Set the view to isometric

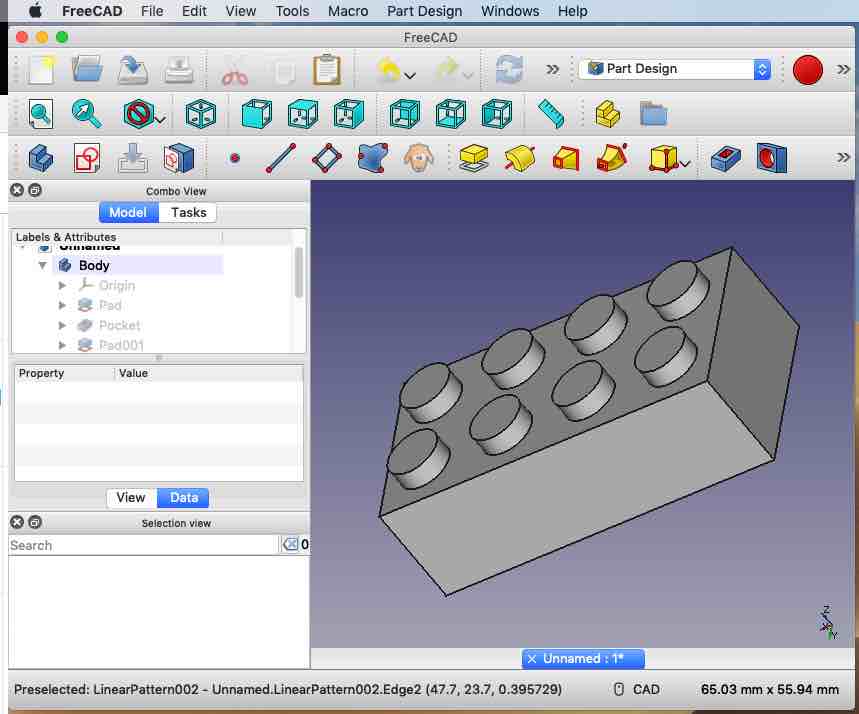click(x=200, y=113)
